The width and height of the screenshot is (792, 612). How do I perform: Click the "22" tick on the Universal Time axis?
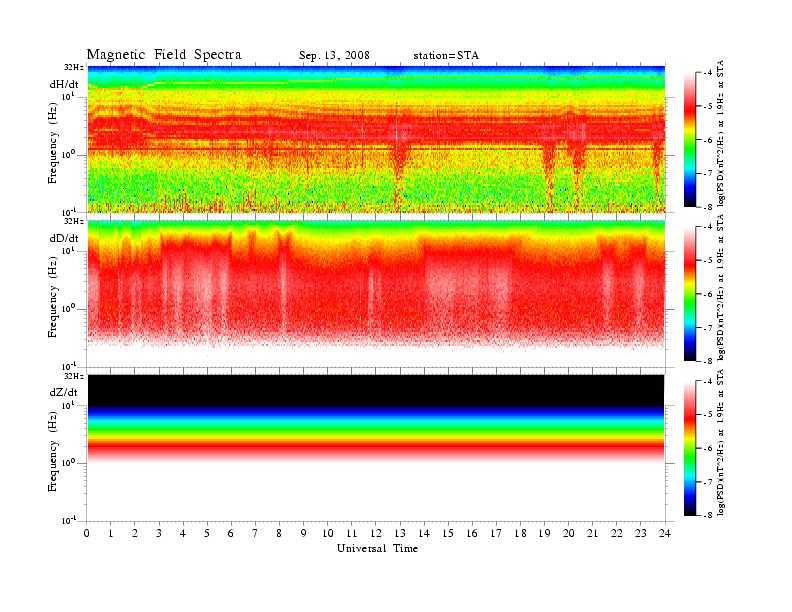[x=617, y=533]
